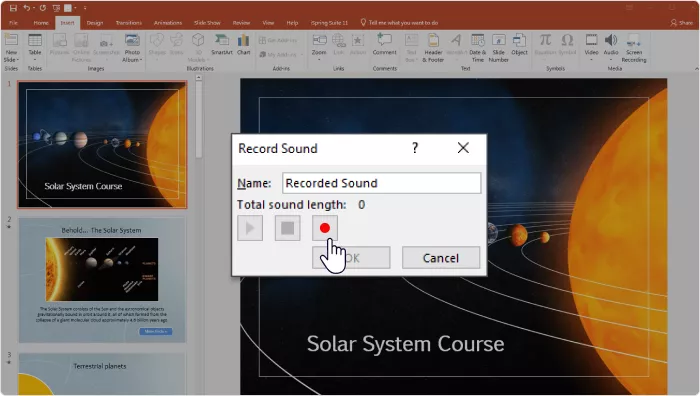The image size is (700, 396).
Task: Cancel the Record Sound dialog
Action: [441, 258]
